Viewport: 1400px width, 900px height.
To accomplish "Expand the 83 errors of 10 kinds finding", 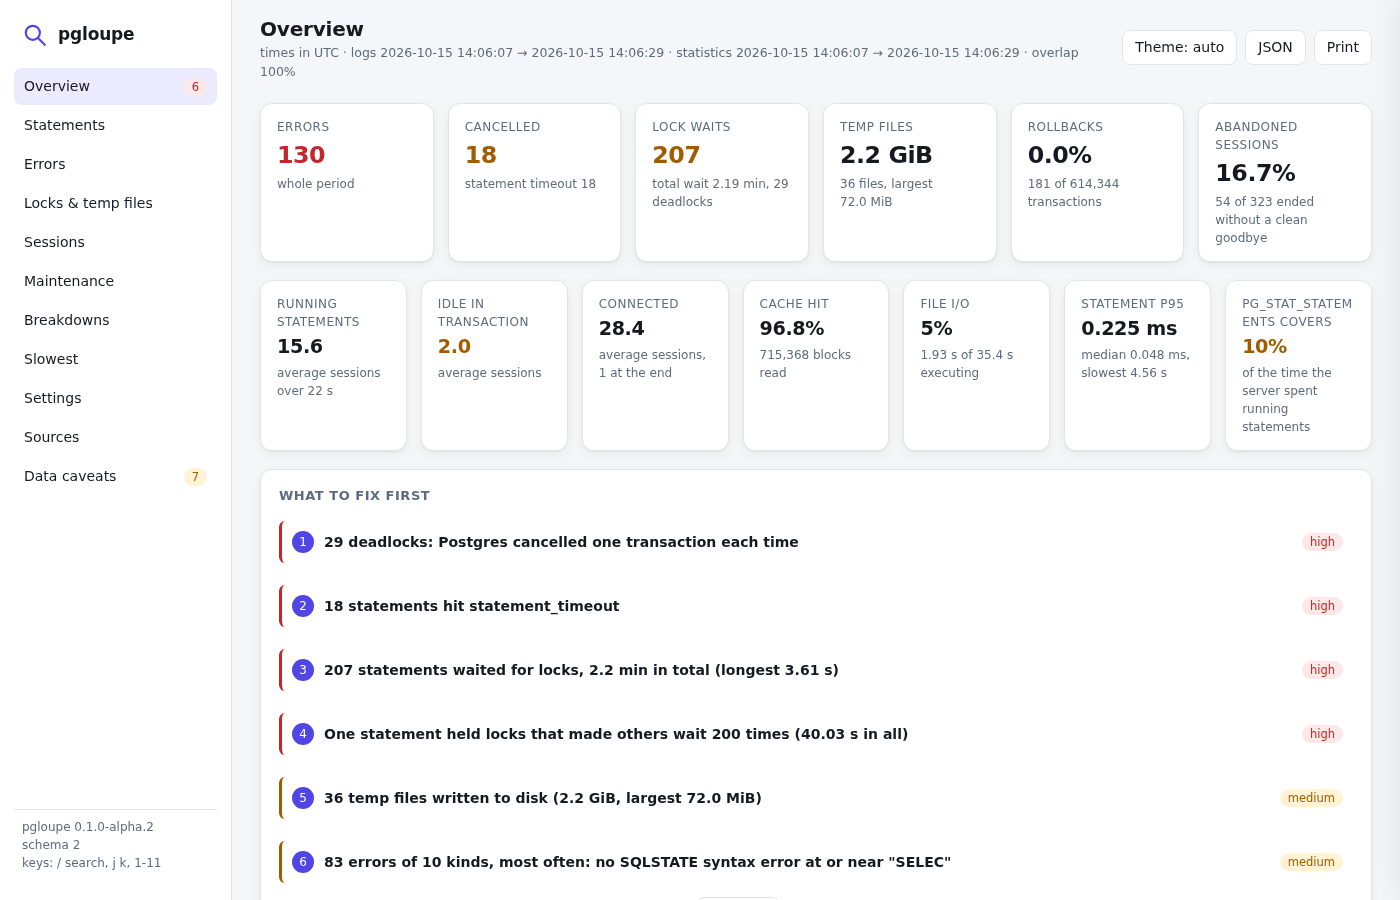I will (x=816, y=862).
